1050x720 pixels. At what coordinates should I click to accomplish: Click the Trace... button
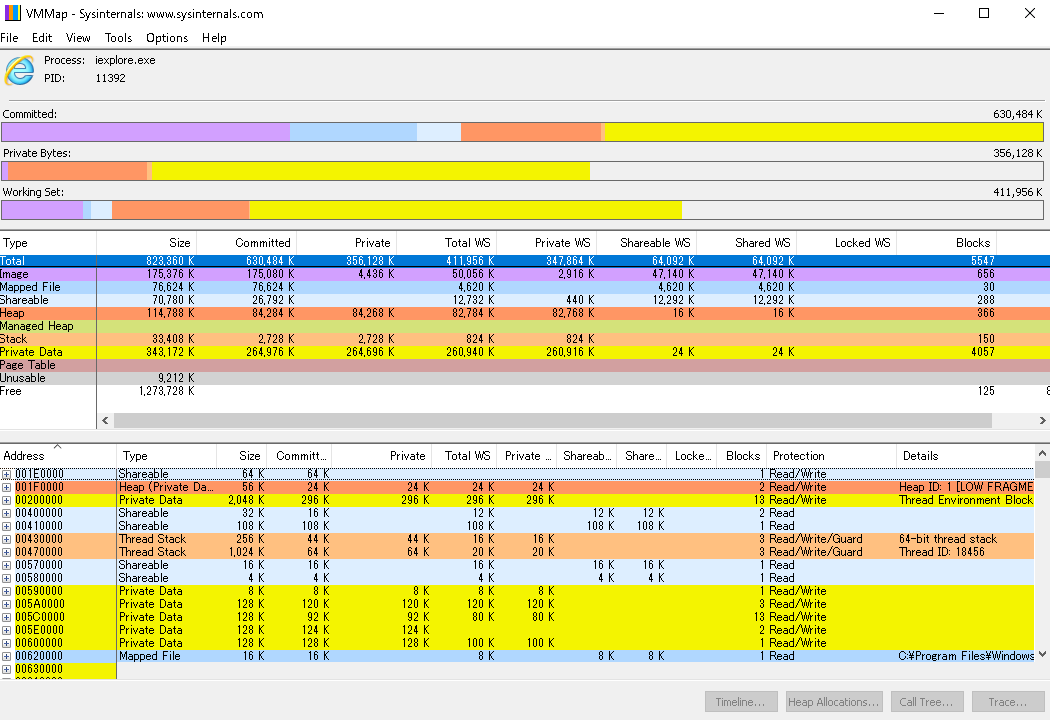[x=1008, y=702]
